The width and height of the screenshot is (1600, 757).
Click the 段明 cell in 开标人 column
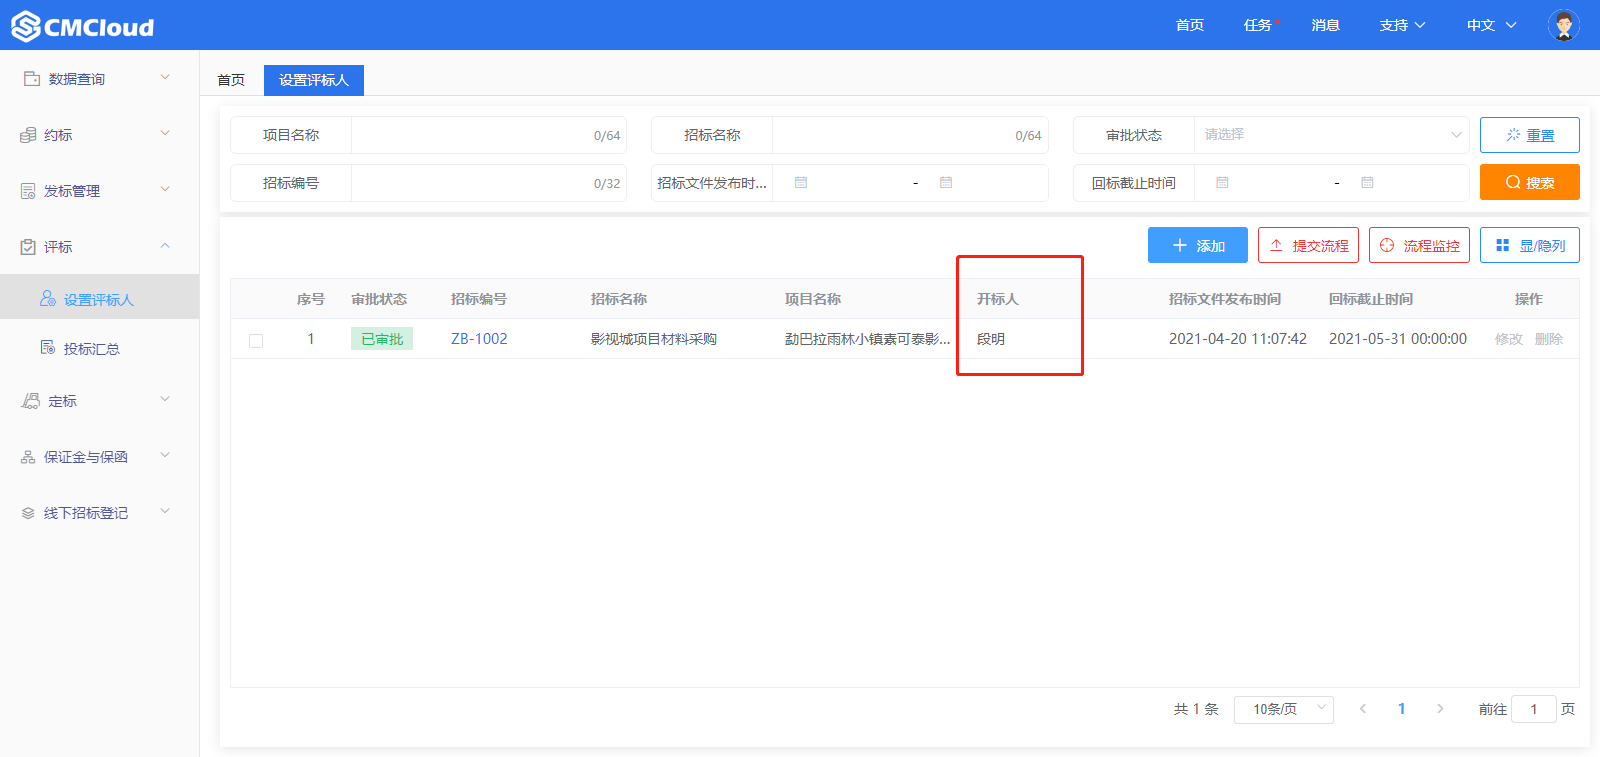click(991, 339)
